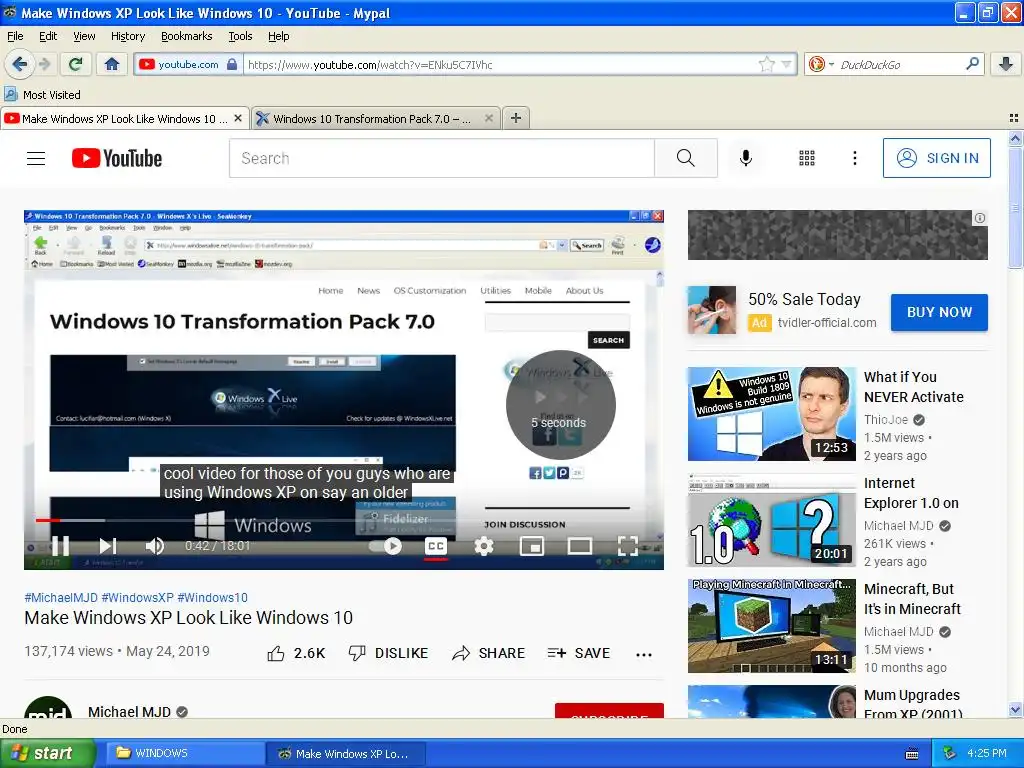Open the Windows Start menu
Image resolution: width=1024 pixels, height=768 pixels.
coord(46,753)
